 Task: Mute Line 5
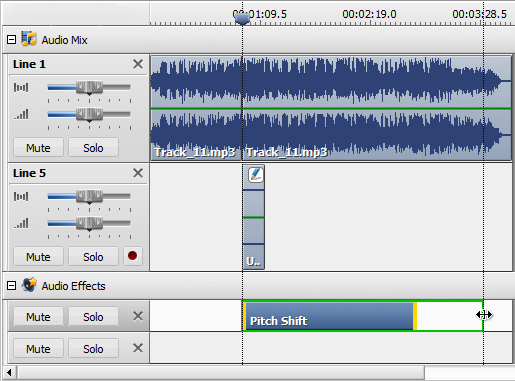pos(38,257)
